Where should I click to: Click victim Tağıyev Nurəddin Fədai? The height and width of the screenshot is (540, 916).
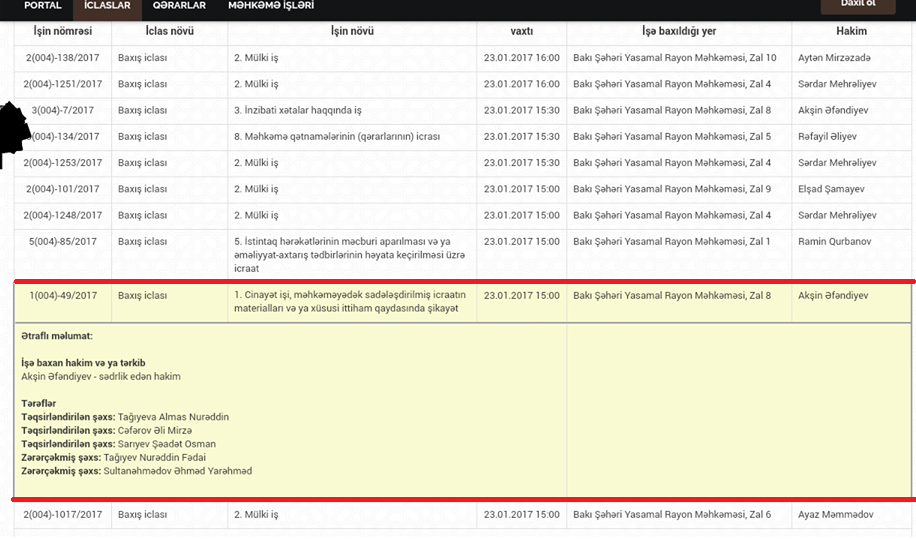(x=155, y=458)
